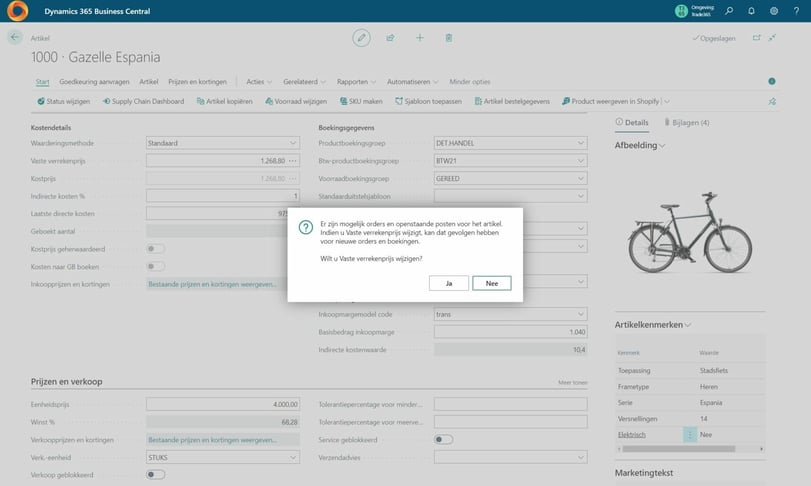Screen dimensions: 811x486
Task: Expand the Afbeelding section chevron
Action: point(662,146)
